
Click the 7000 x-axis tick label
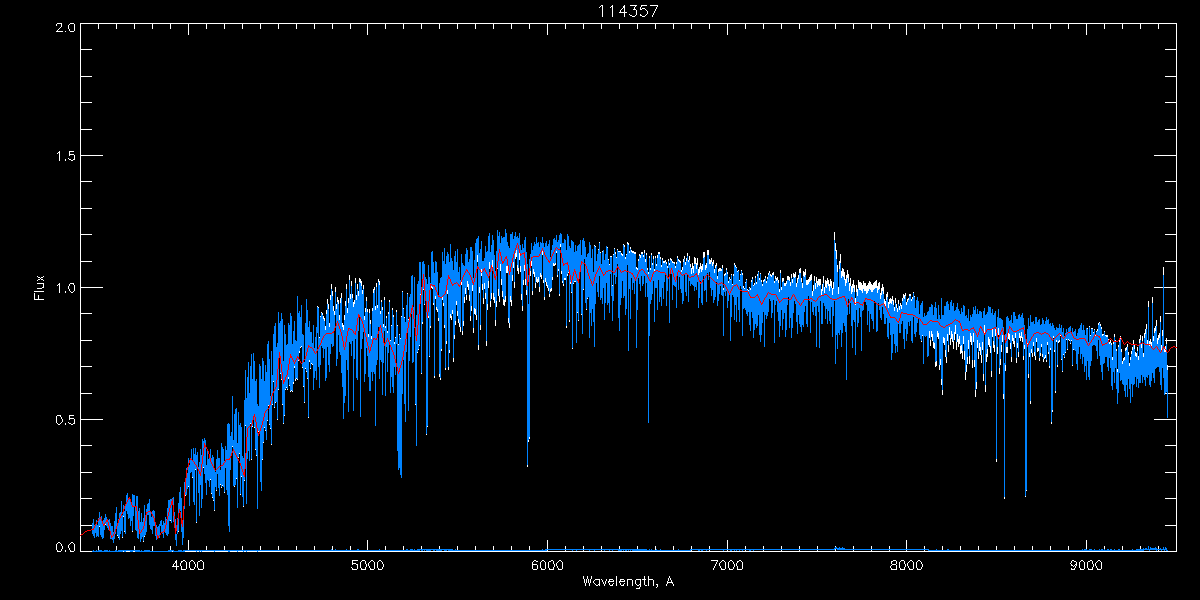tap(727, 565)
